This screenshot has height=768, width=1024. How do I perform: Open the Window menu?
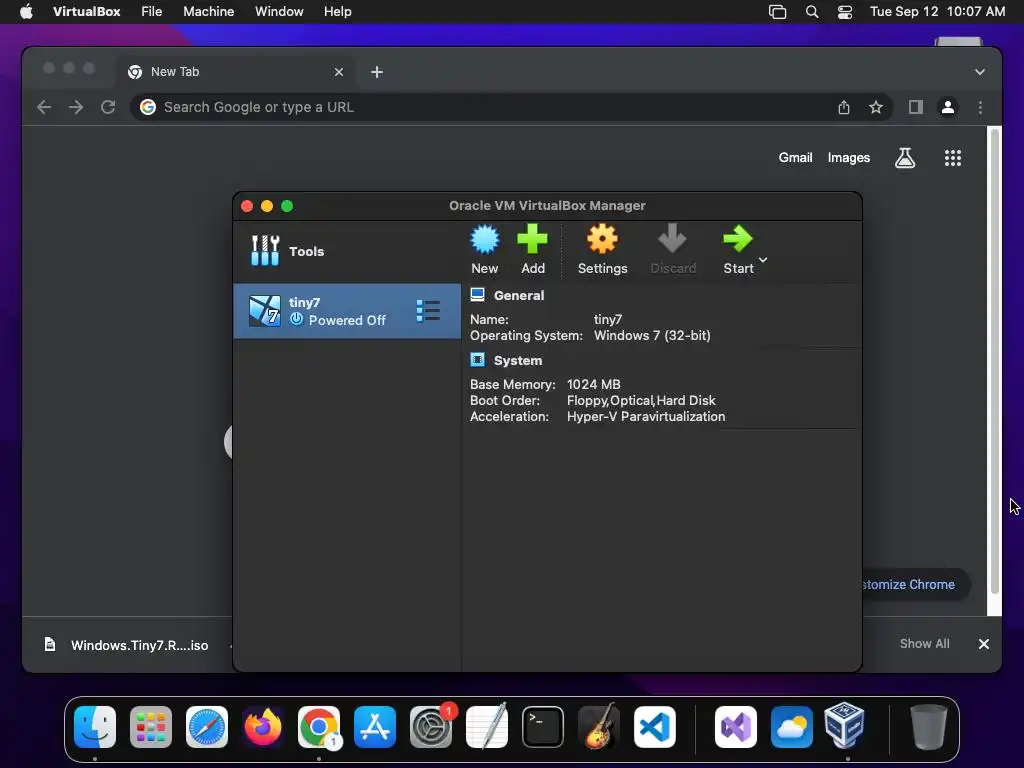point(279,12)
